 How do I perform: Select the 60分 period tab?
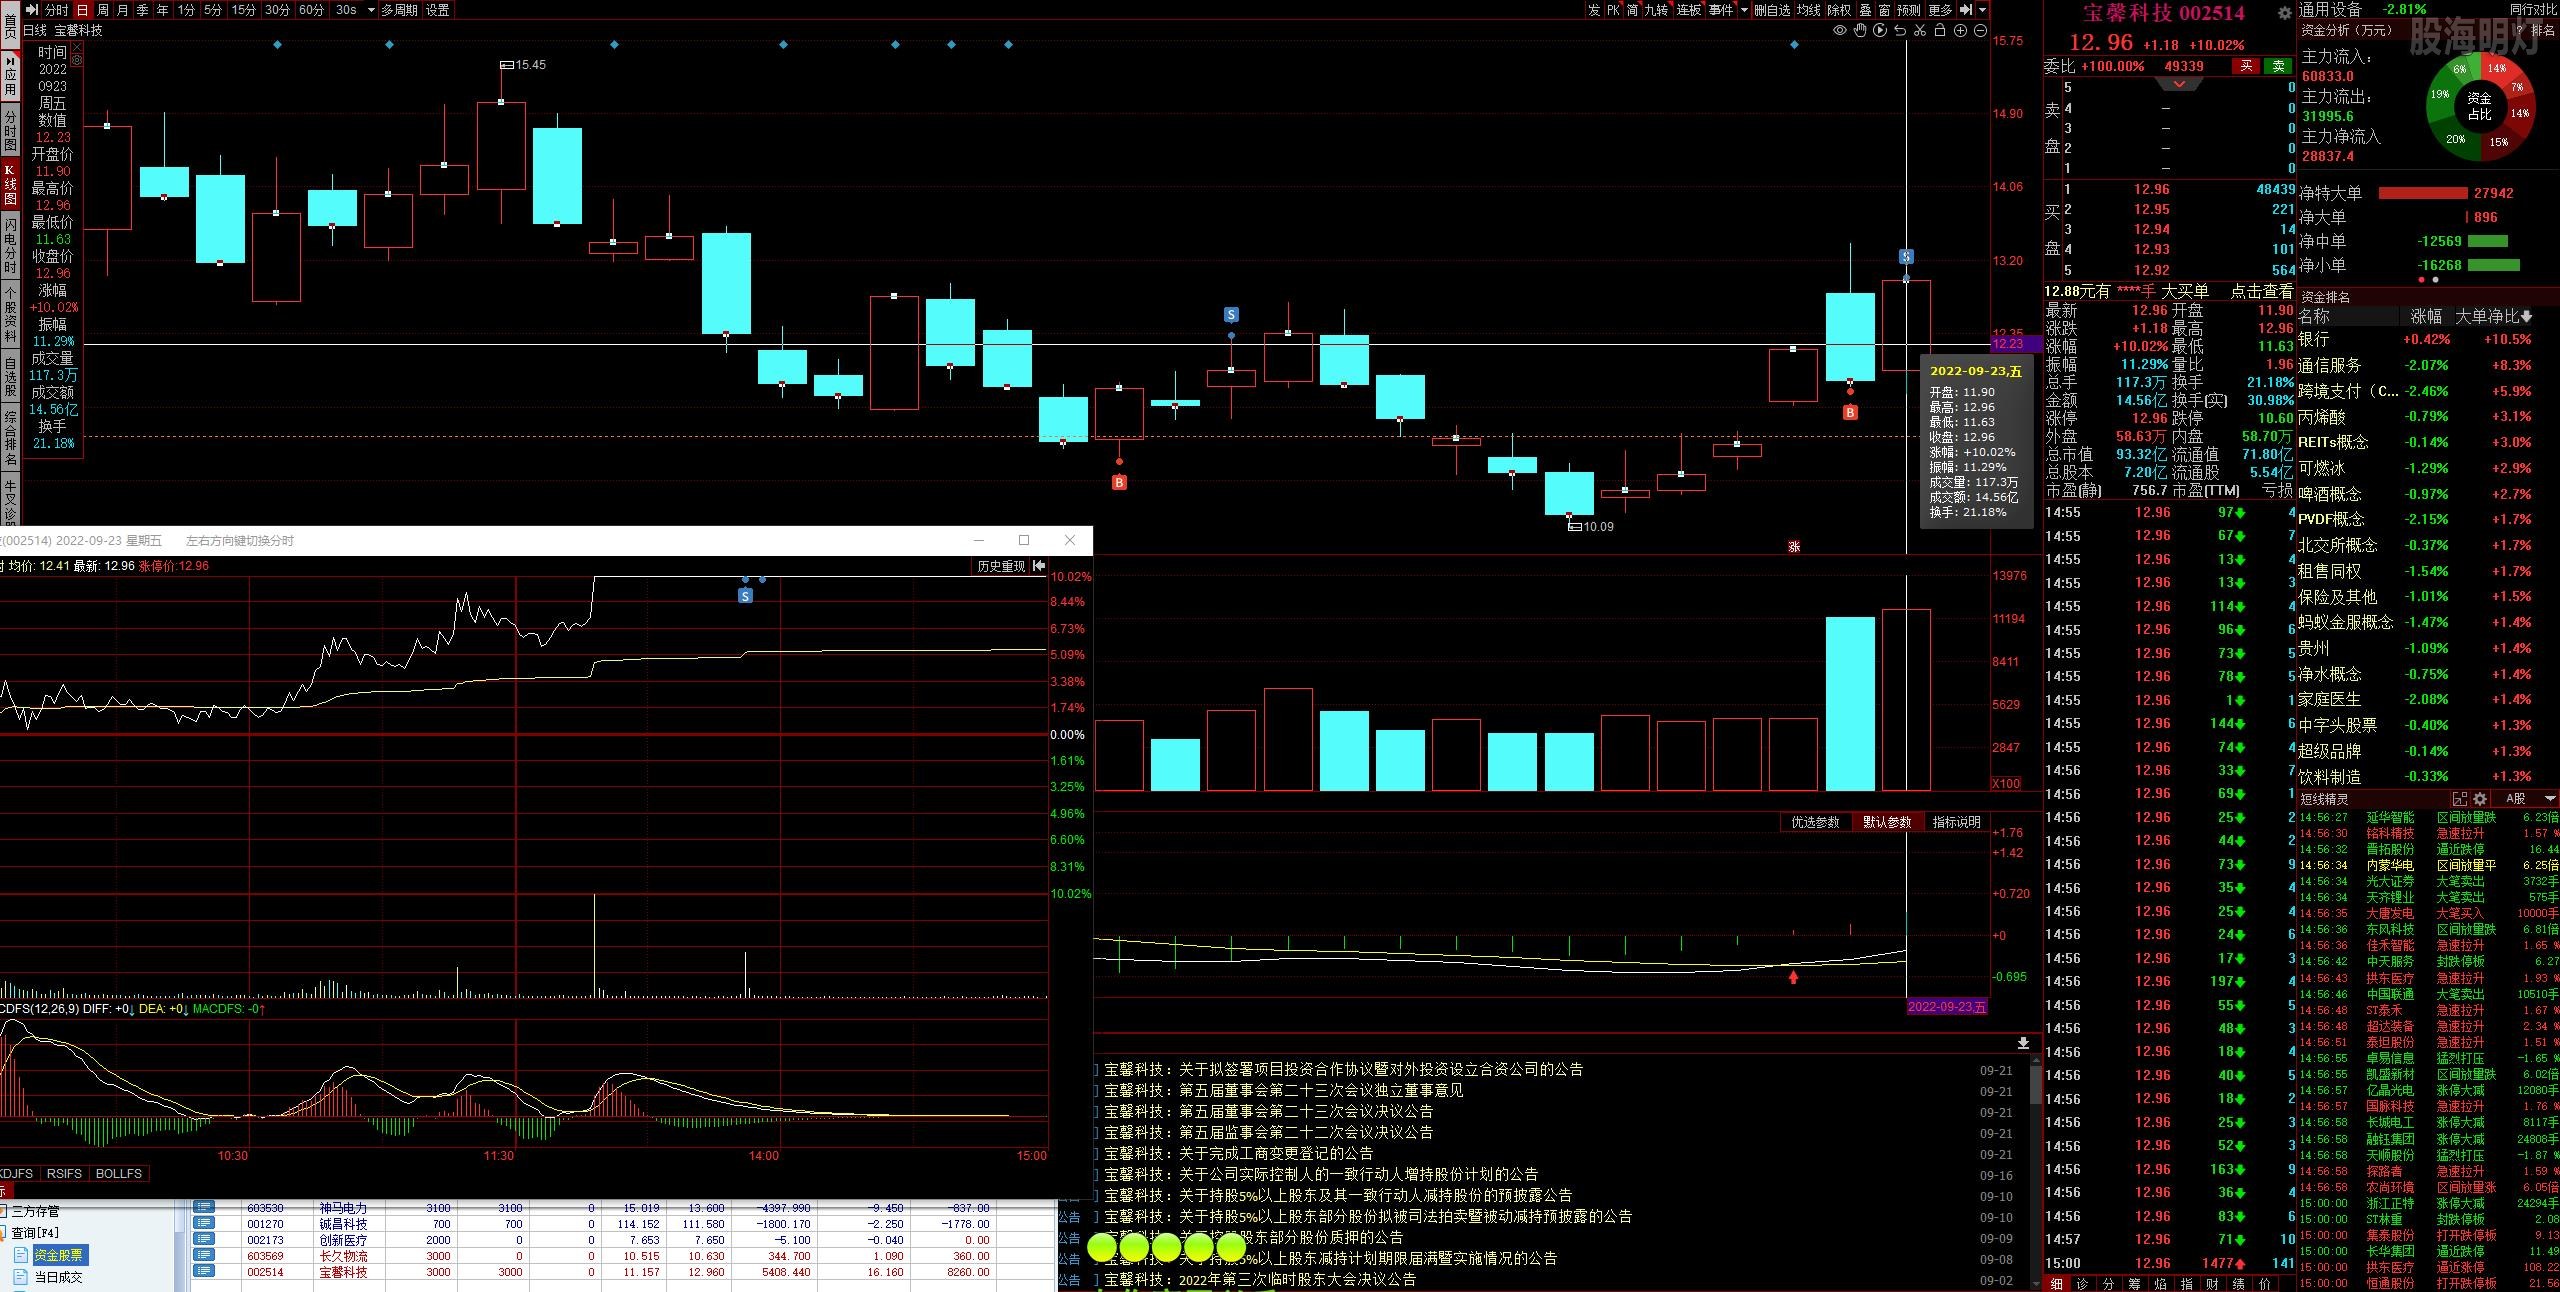[x=311, y=10]
